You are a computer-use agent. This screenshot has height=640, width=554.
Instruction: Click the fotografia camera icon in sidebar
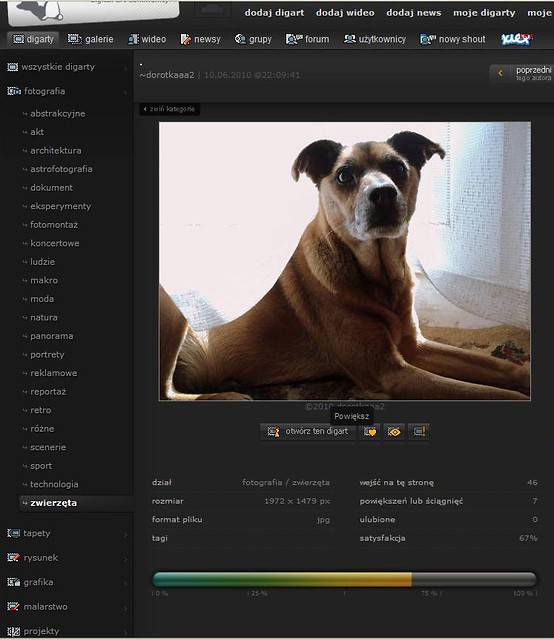(14, 91)
